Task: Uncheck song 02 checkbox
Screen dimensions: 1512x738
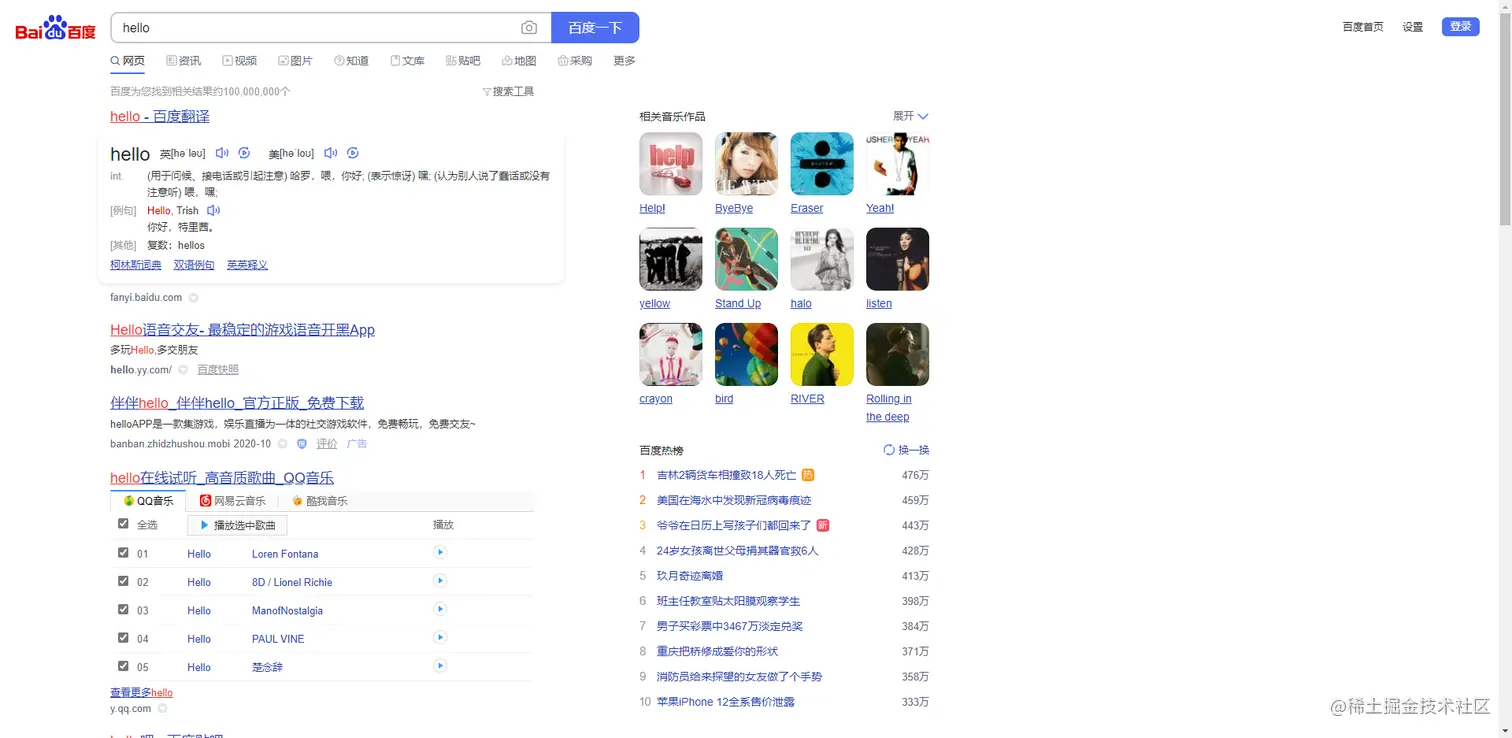Action: click(x=123, y=581)
